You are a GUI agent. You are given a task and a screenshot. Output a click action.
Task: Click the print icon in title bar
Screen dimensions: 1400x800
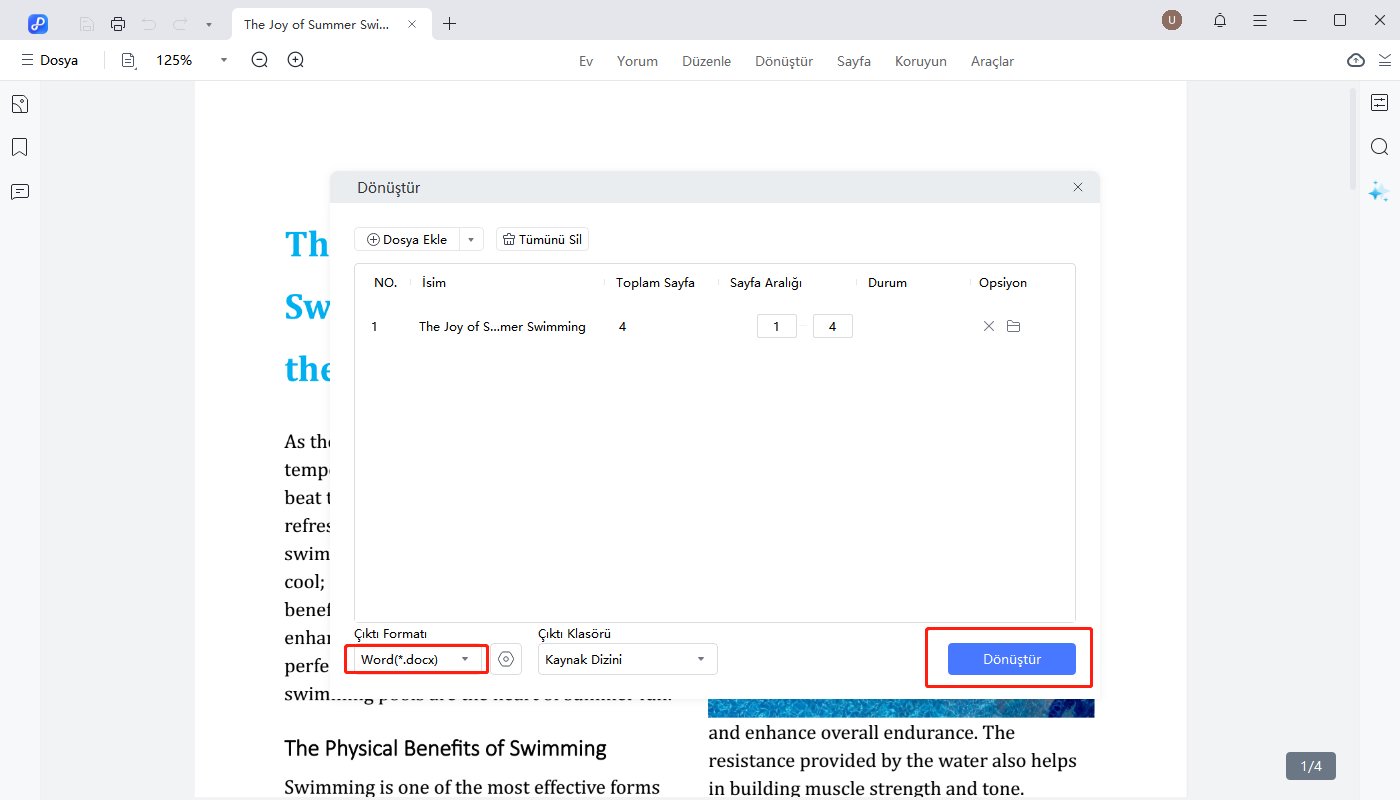click(x=118, y=23)
